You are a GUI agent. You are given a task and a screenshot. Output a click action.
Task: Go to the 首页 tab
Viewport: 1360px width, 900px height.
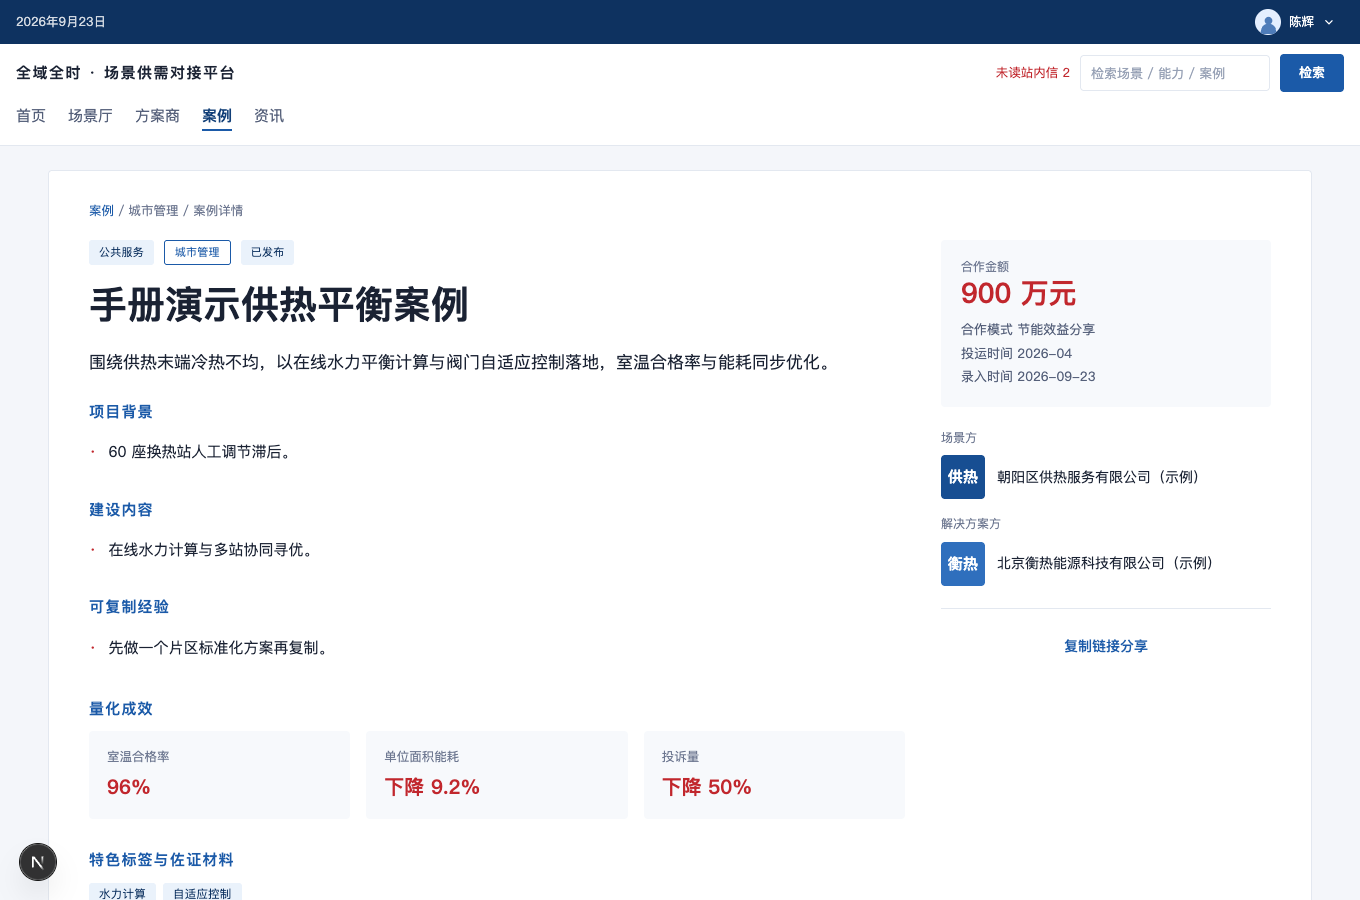(x=31, y=116)
